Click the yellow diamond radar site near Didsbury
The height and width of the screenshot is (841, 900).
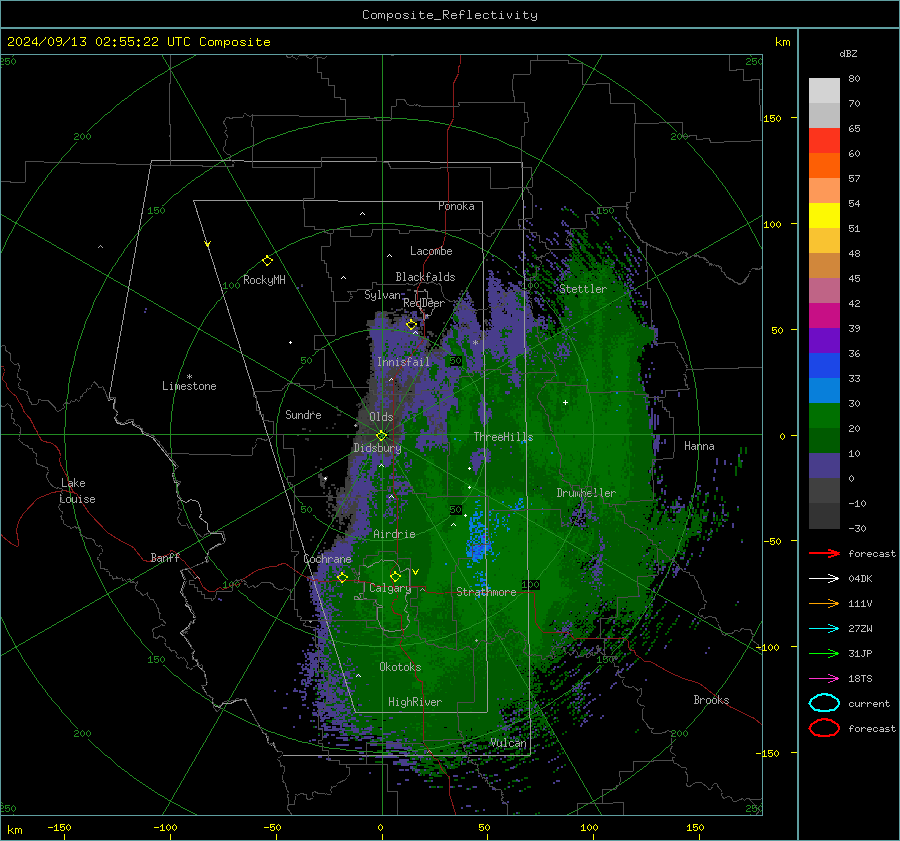[x=381, y=436]
